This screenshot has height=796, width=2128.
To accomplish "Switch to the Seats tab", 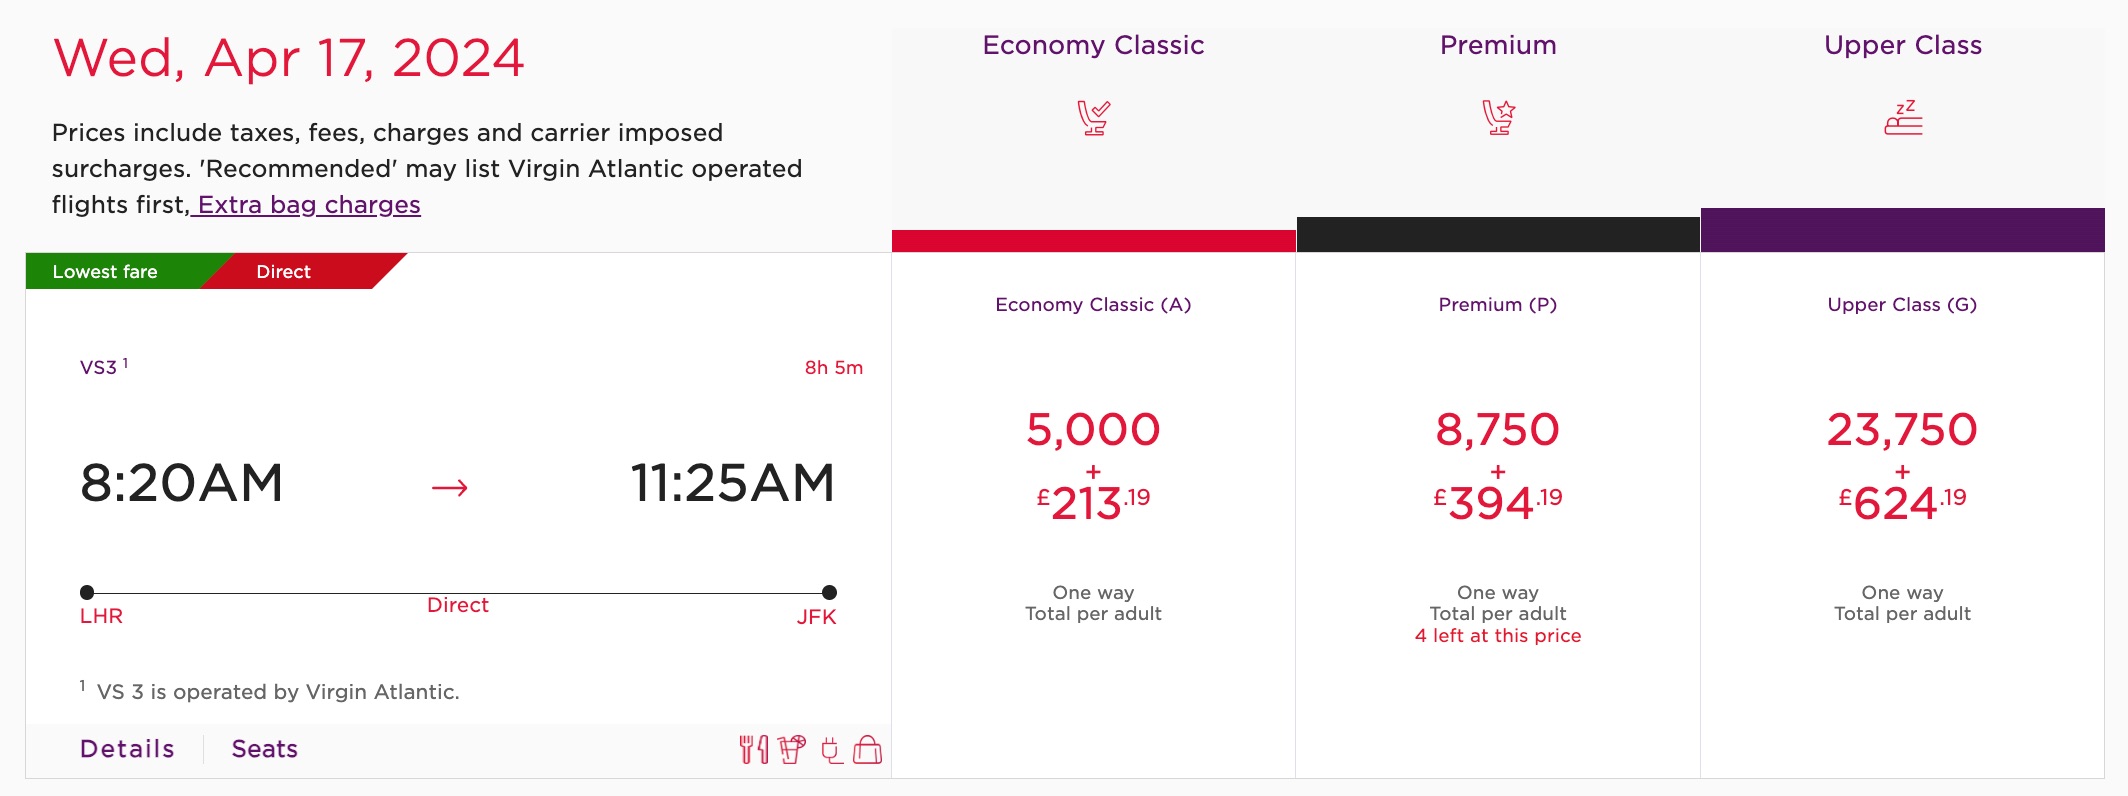I will pos(264,748).
